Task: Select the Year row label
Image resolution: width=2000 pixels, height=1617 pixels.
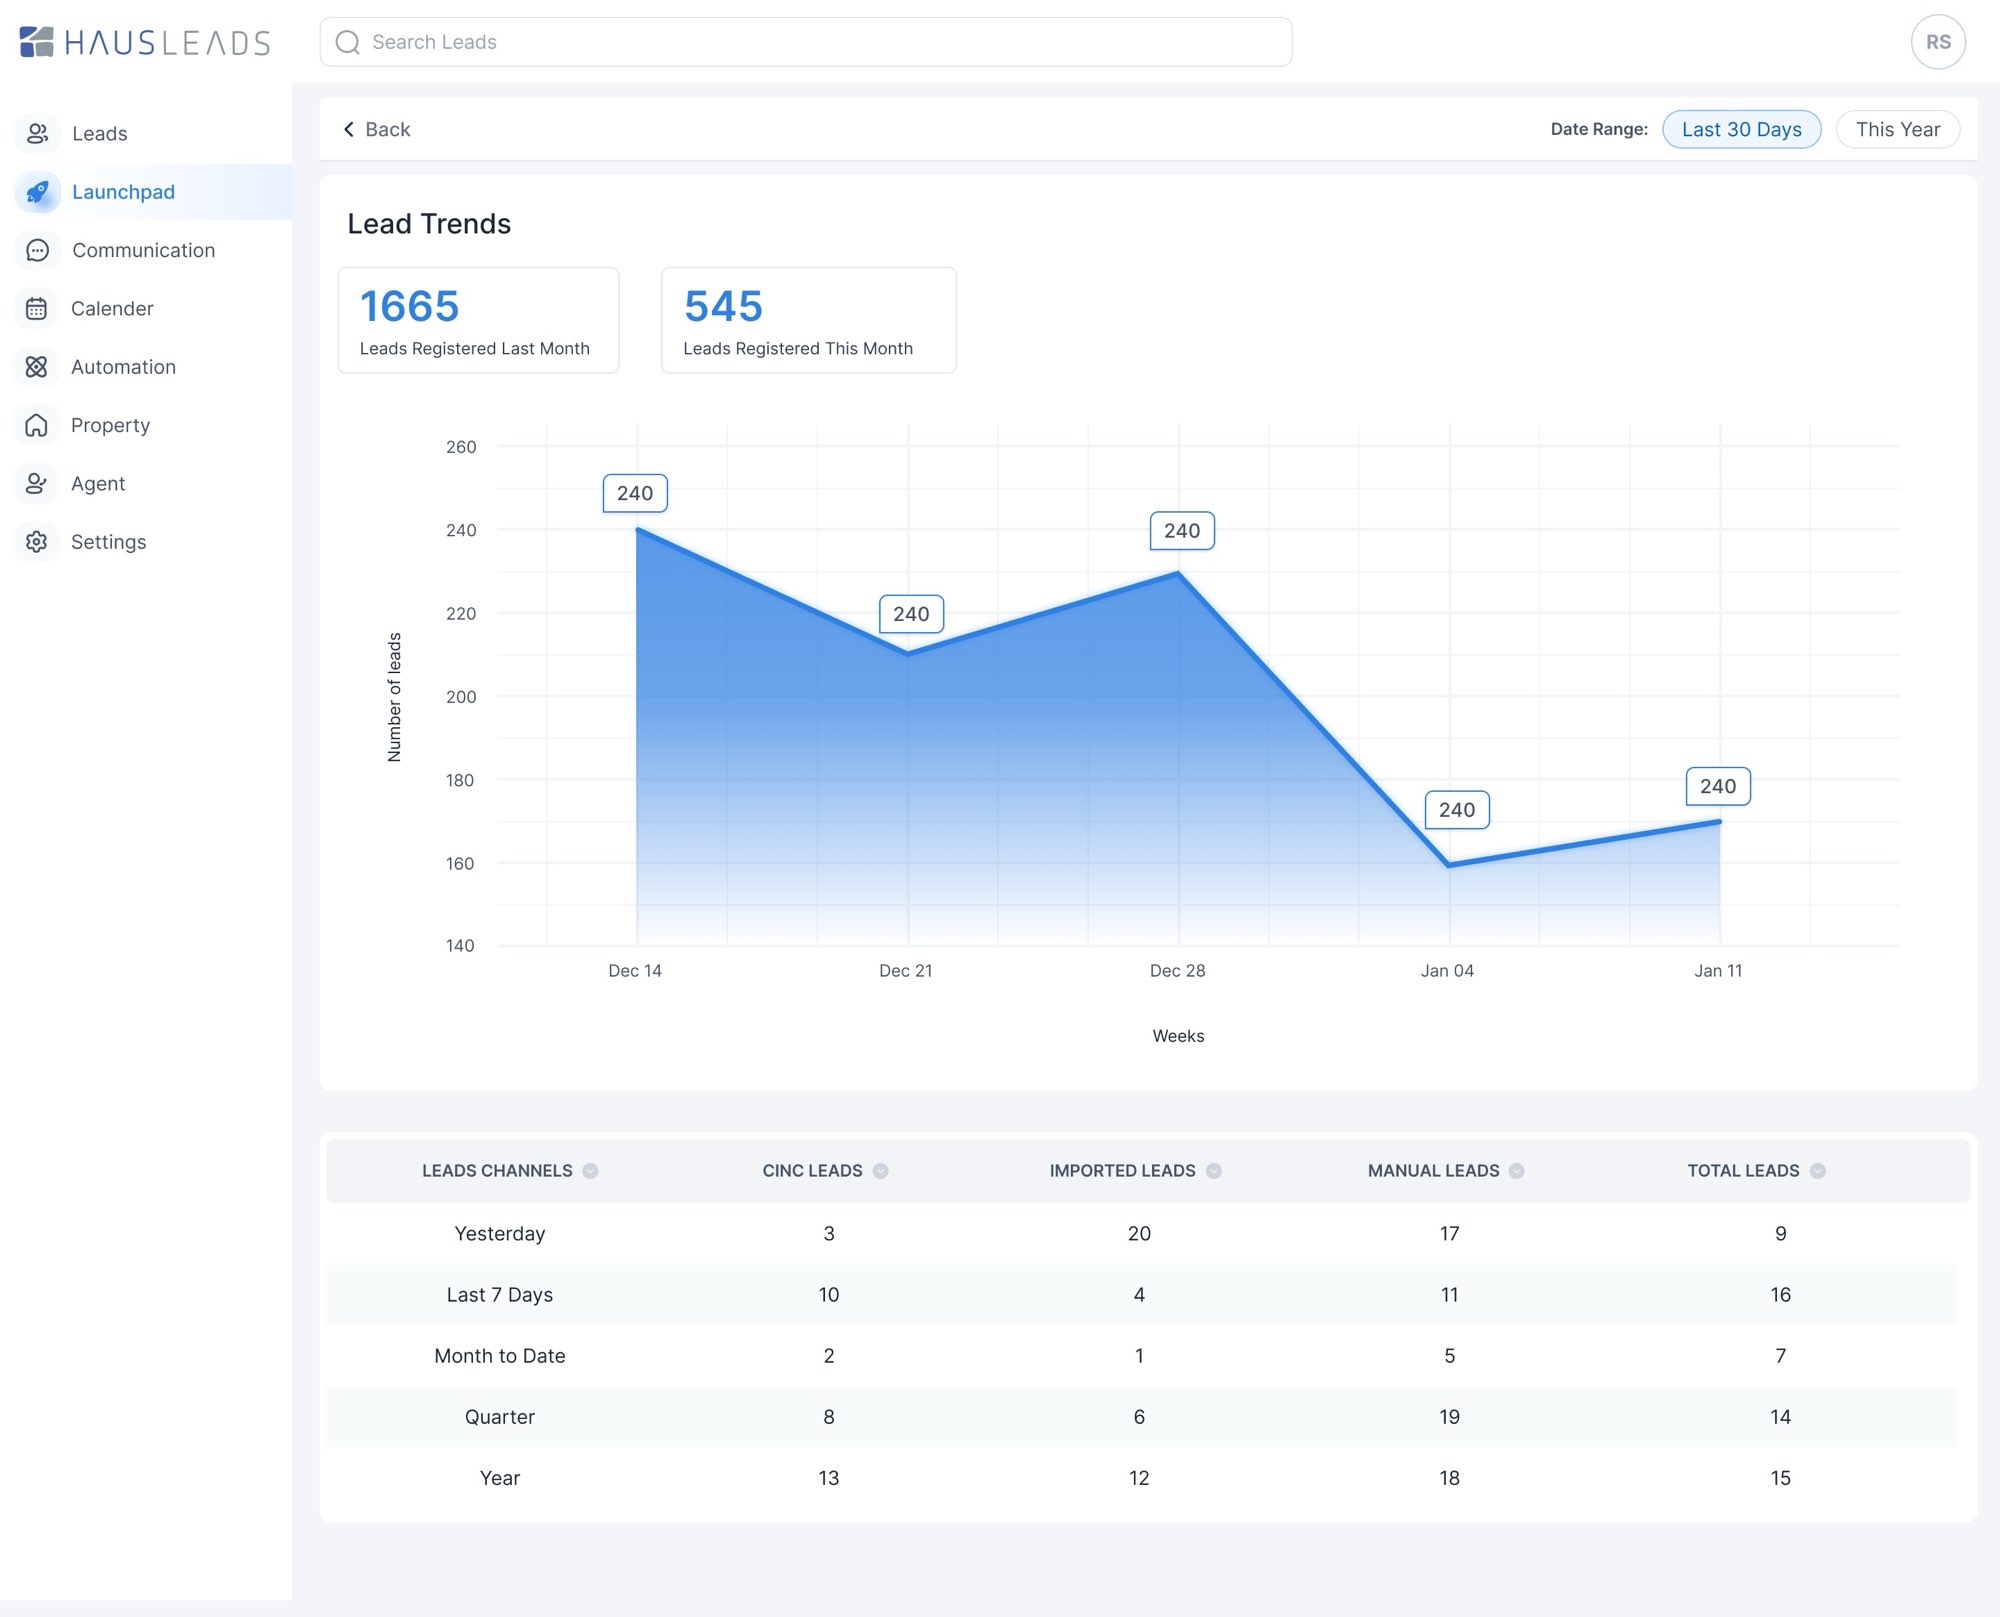Action: [500, 1478]
